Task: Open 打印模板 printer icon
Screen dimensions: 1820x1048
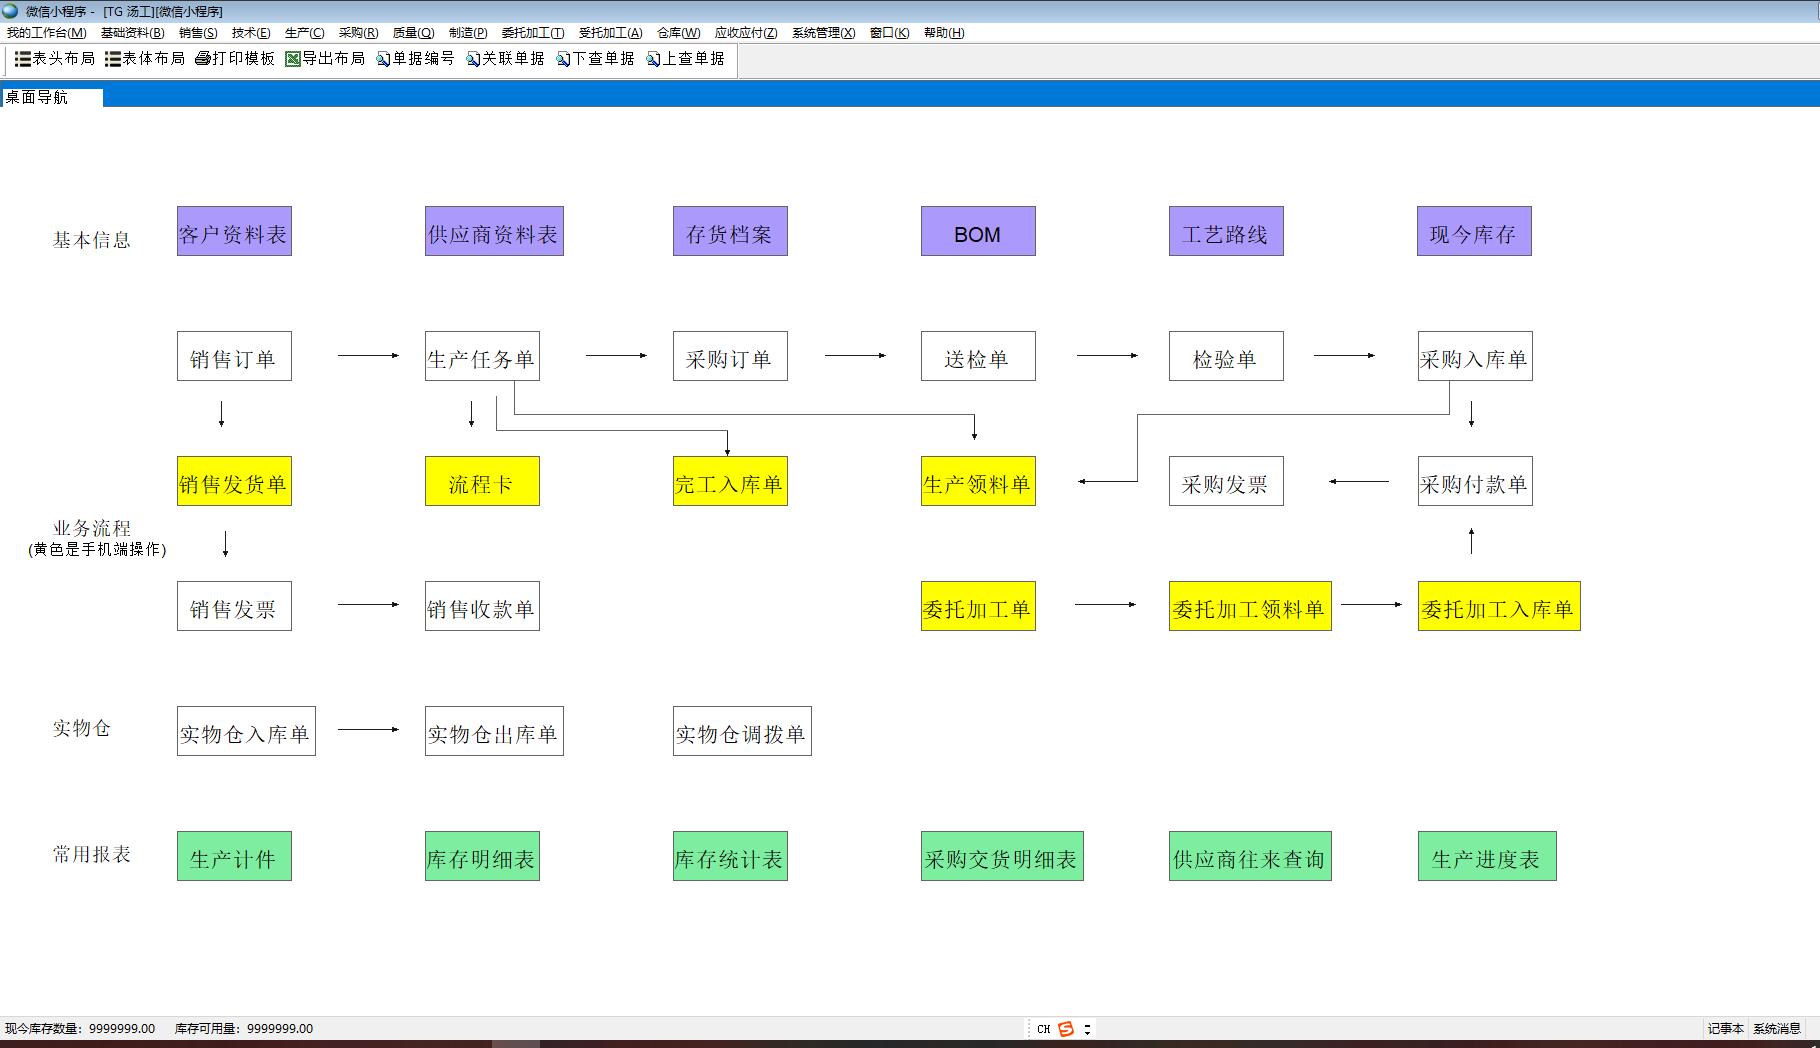Action: [x=203, y=59]
